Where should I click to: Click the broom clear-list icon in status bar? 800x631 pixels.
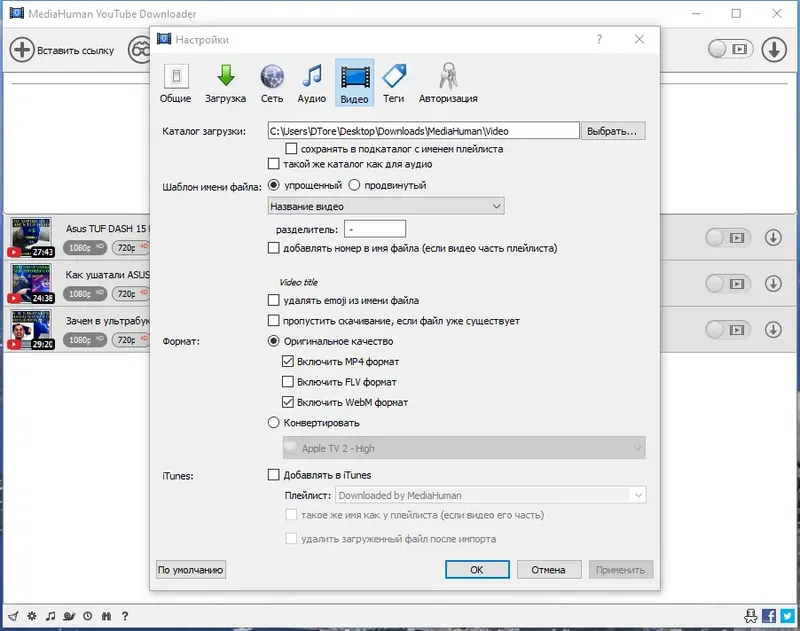tap(13, 616)
